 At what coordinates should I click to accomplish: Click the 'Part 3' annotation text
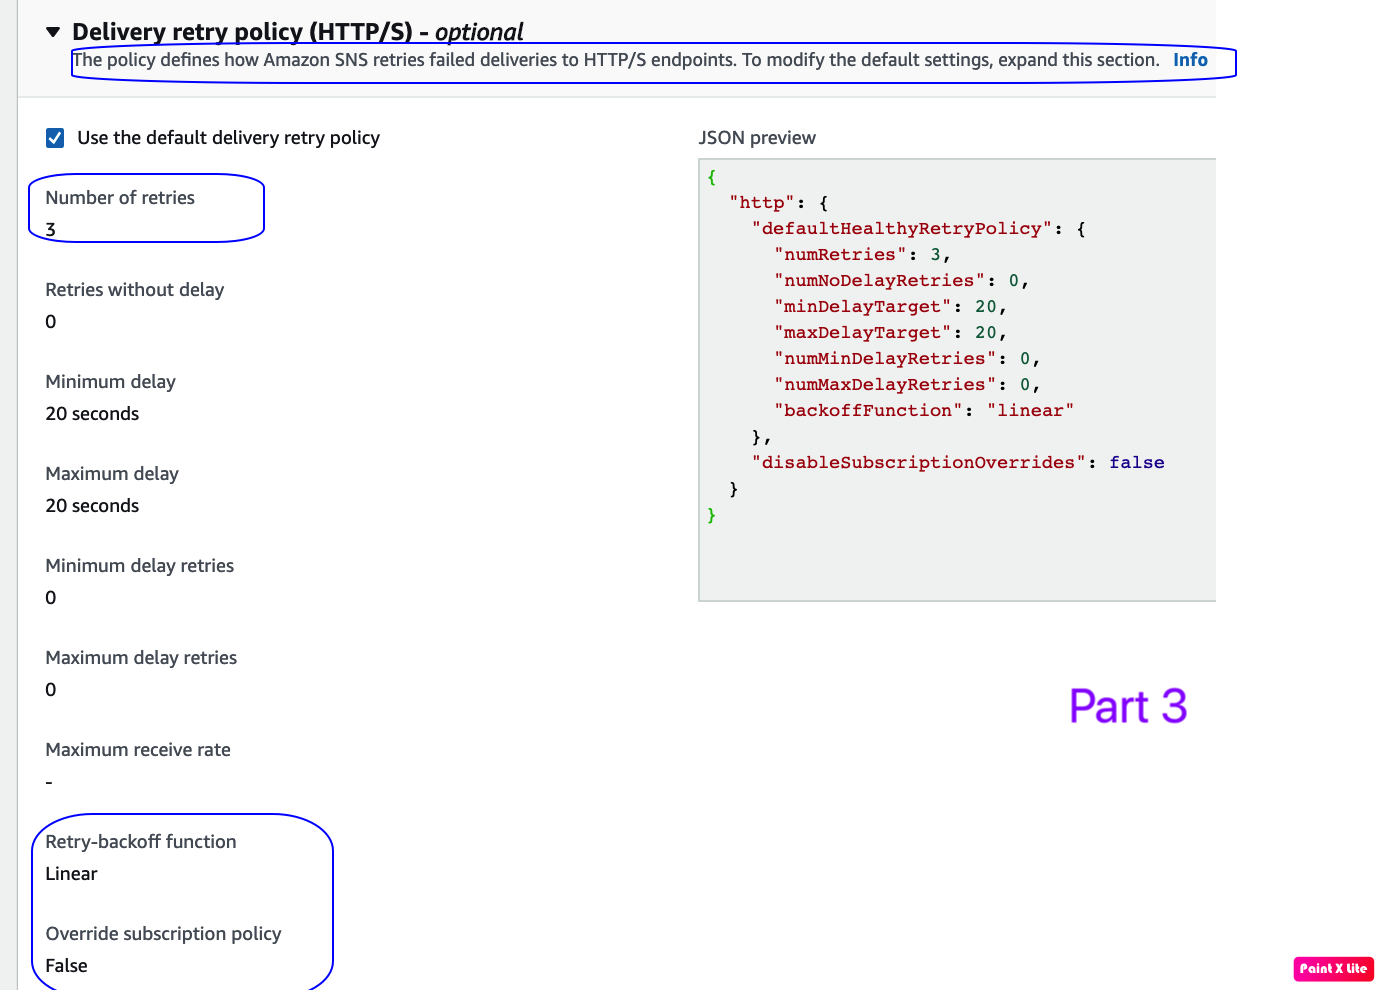(1128, 706)
